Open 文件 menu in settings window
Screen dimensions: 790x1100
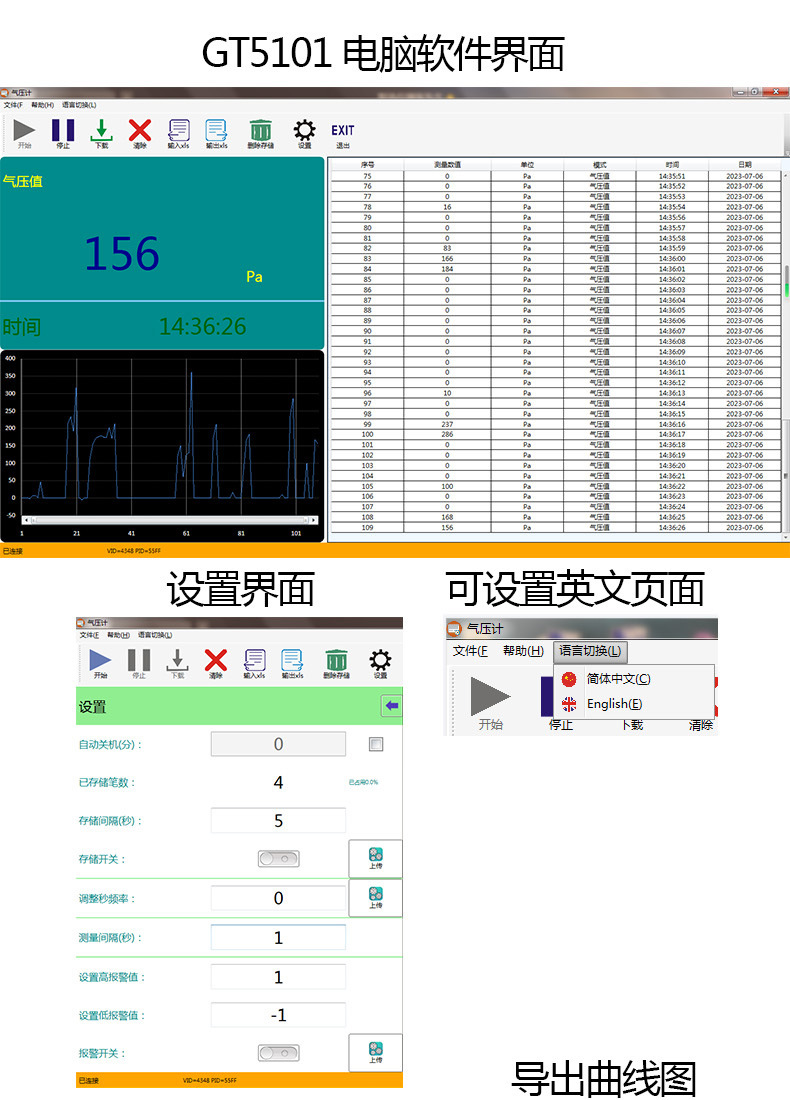89,635
